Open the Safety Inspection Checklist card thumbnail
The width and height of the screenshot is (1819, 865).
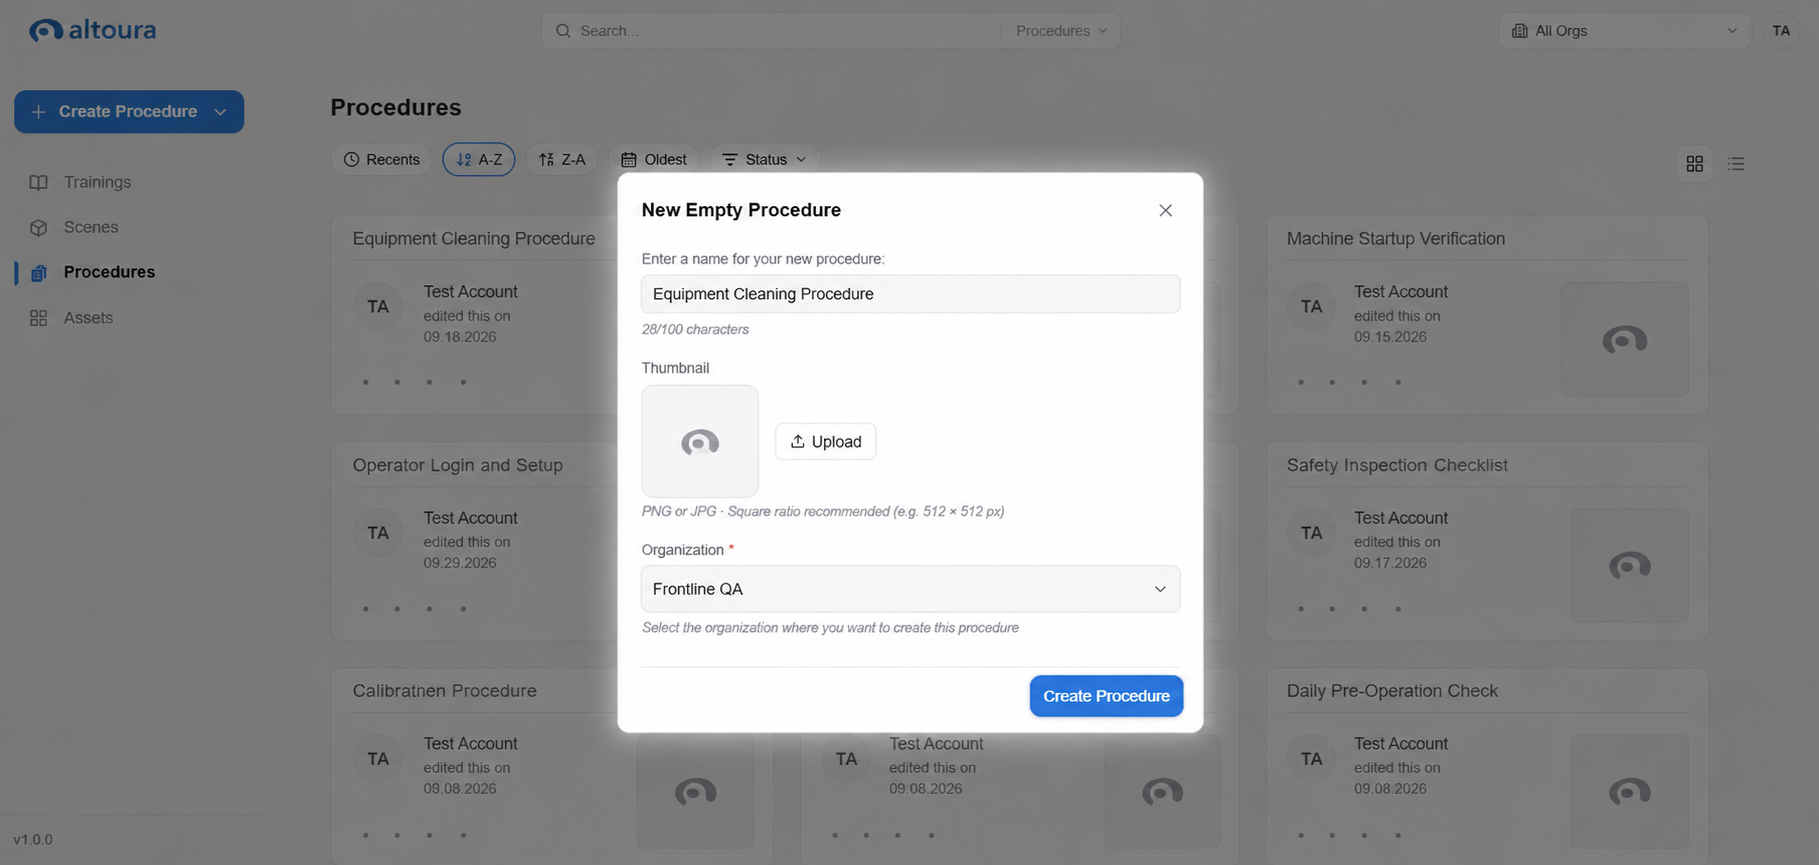(1629, 565)
